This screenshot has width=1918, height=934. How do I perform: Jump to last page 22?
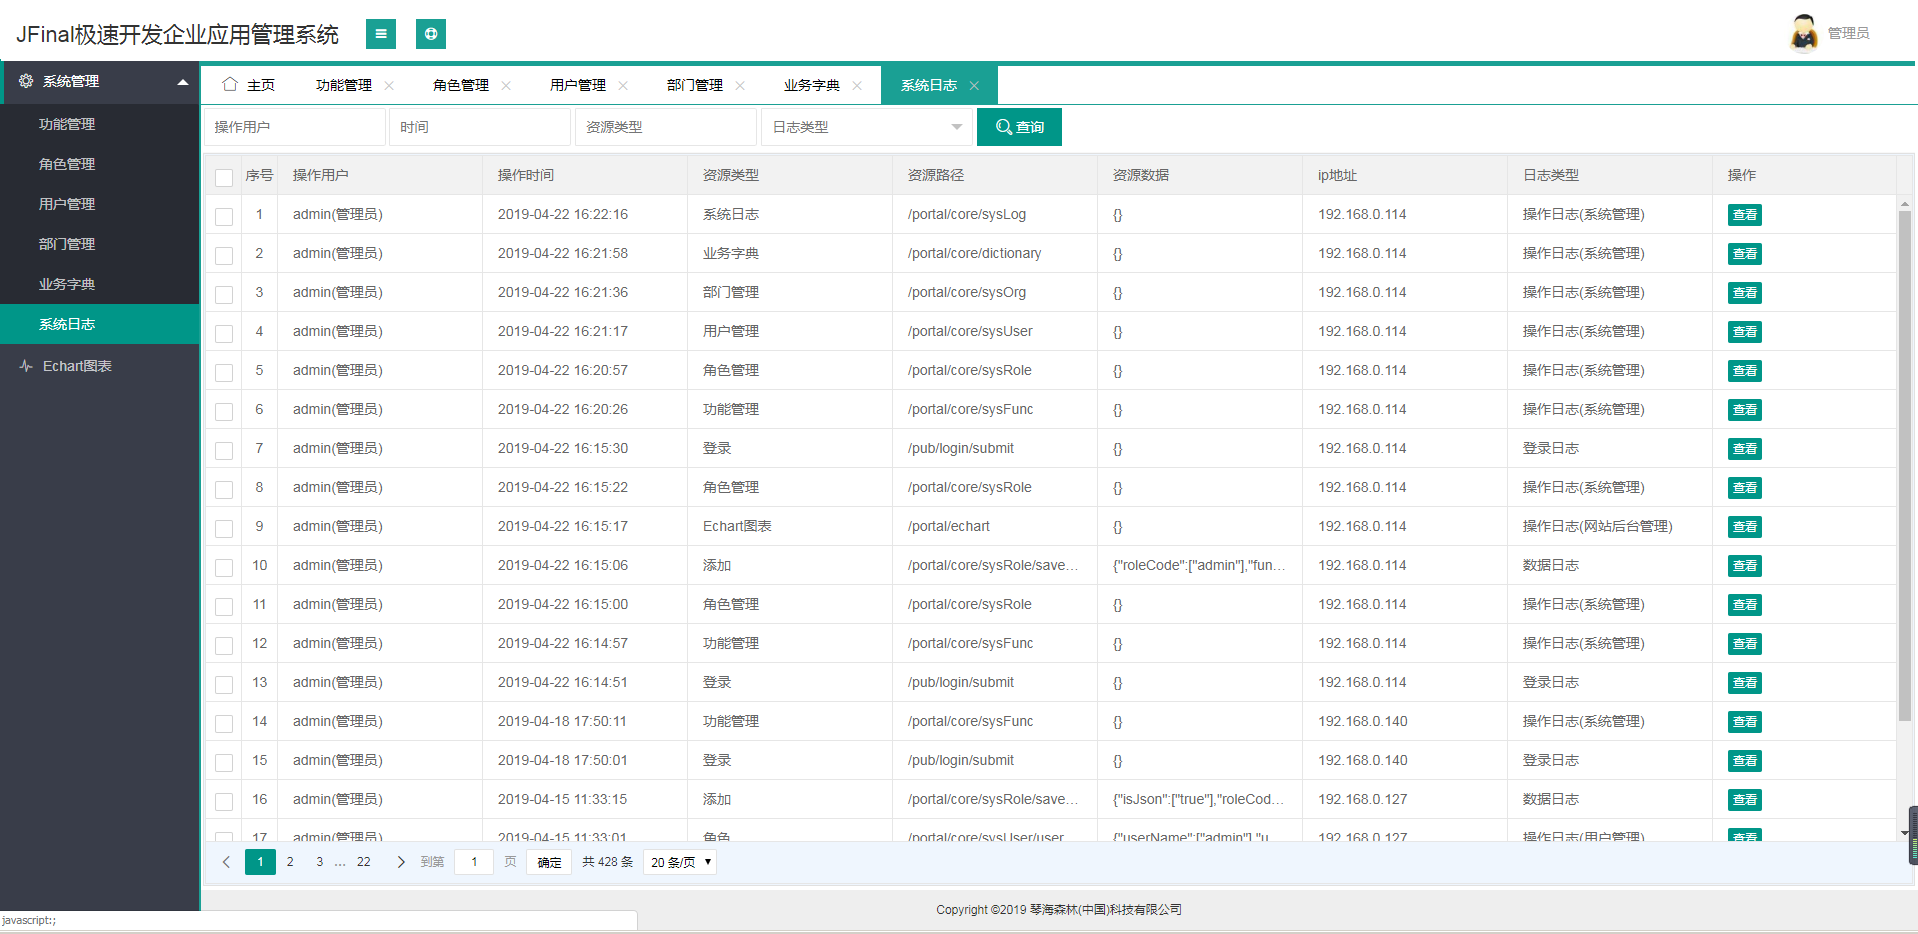click(x=364, y=862)
